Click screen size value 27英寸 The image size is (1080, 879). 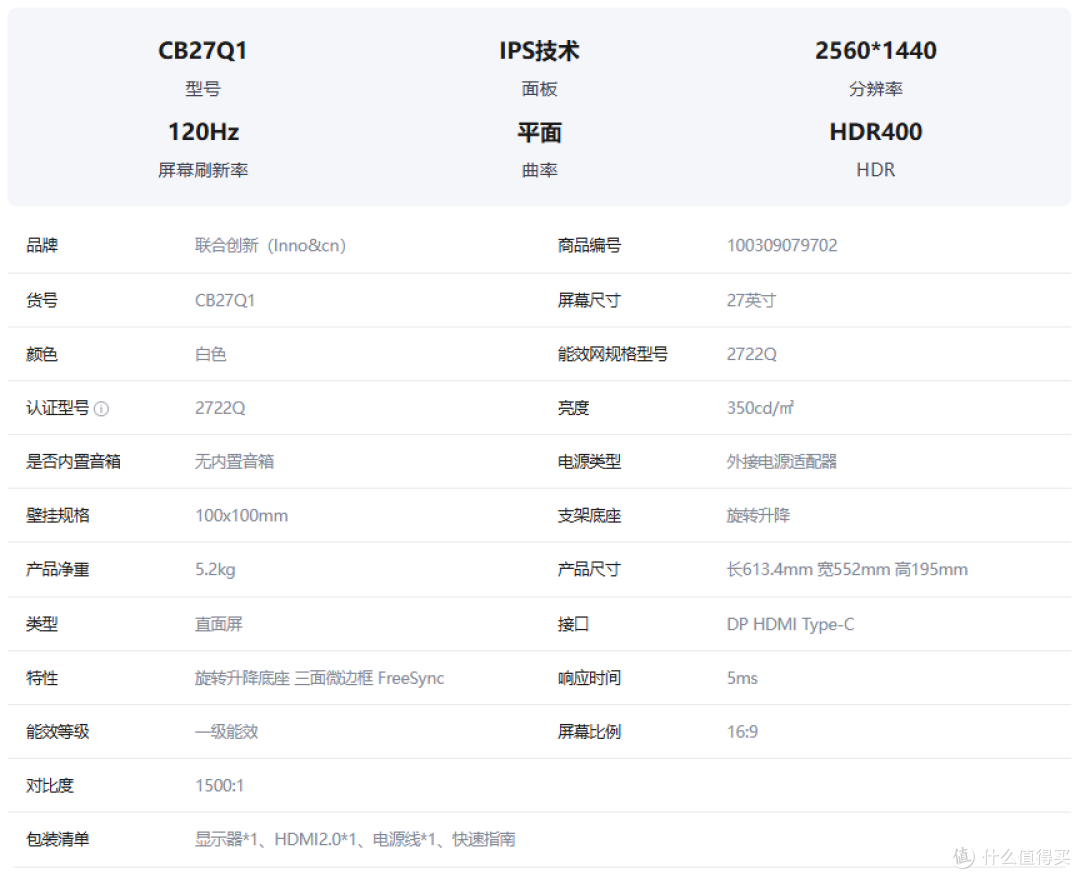coord(751,300)
